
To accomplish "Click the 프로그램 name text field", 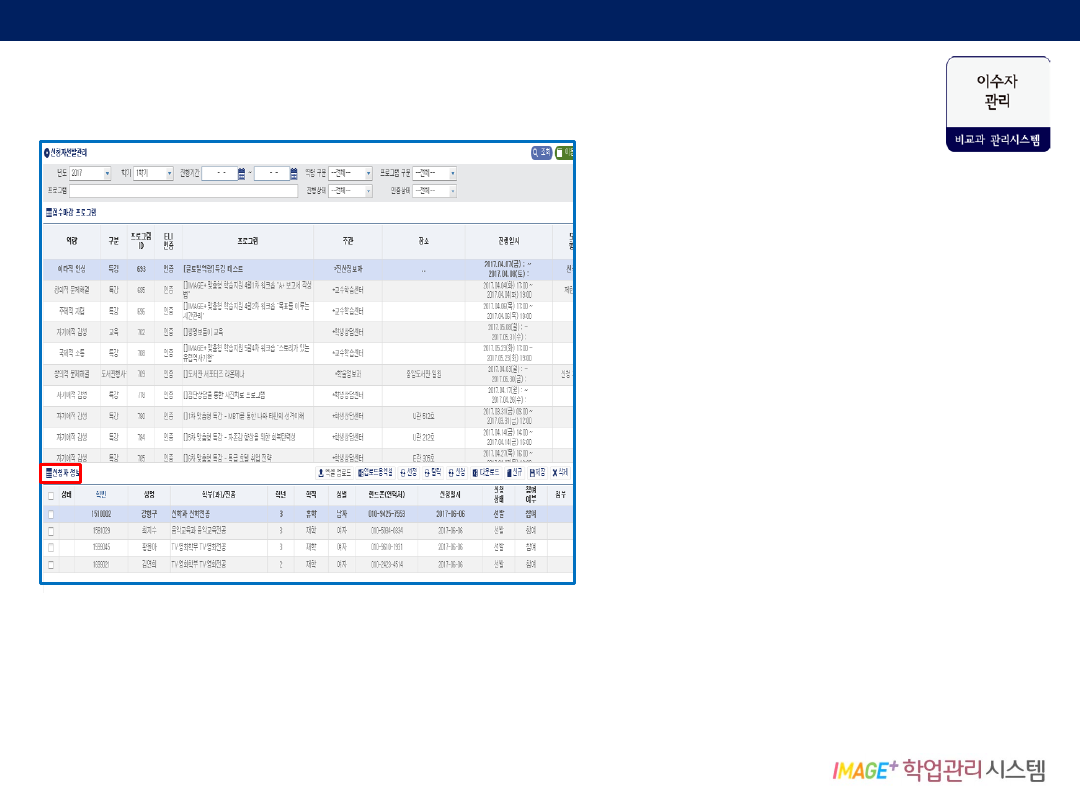I will pos(183,191).
